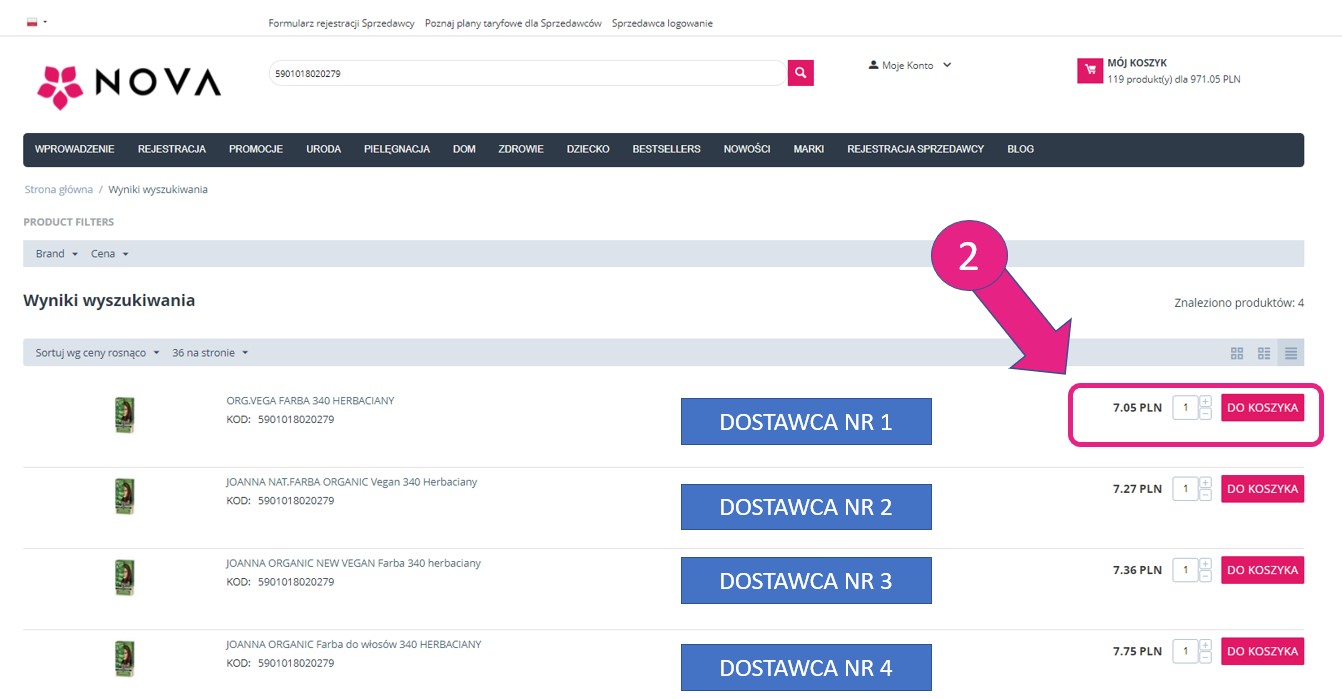Add the 7.27 PLN product to cart
The width and height of the screenshot is (1342, 699).
[x=1262, y=489]
